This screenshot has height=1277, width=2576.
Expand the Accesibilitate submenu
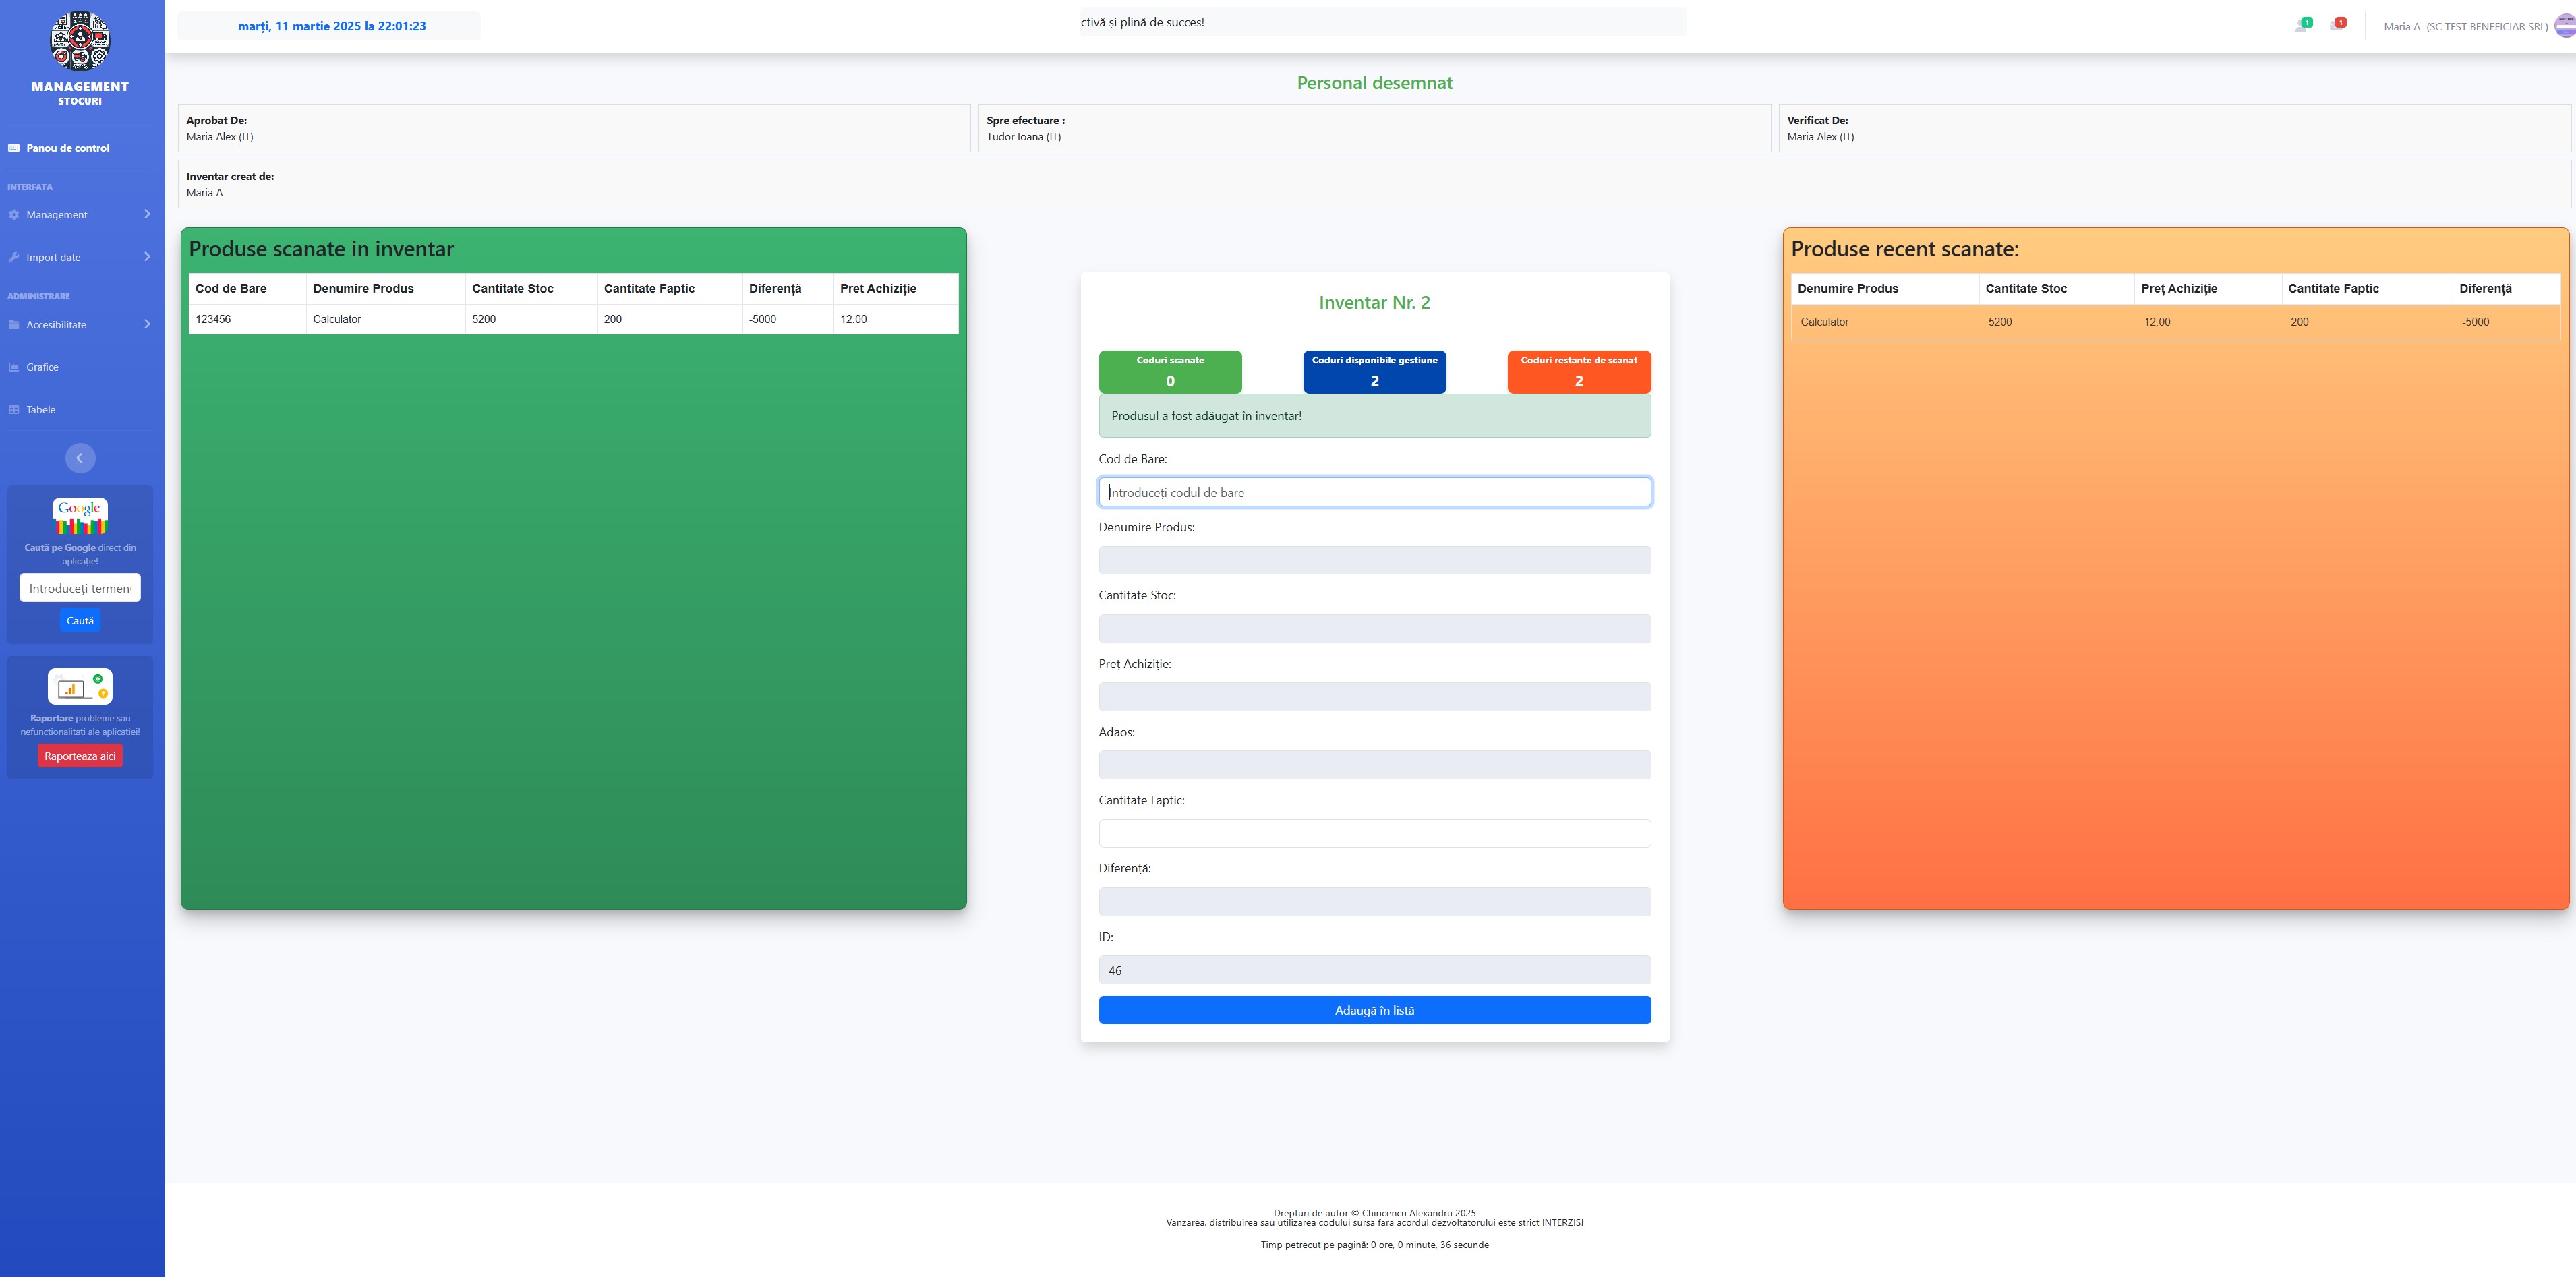coord(147,324)
